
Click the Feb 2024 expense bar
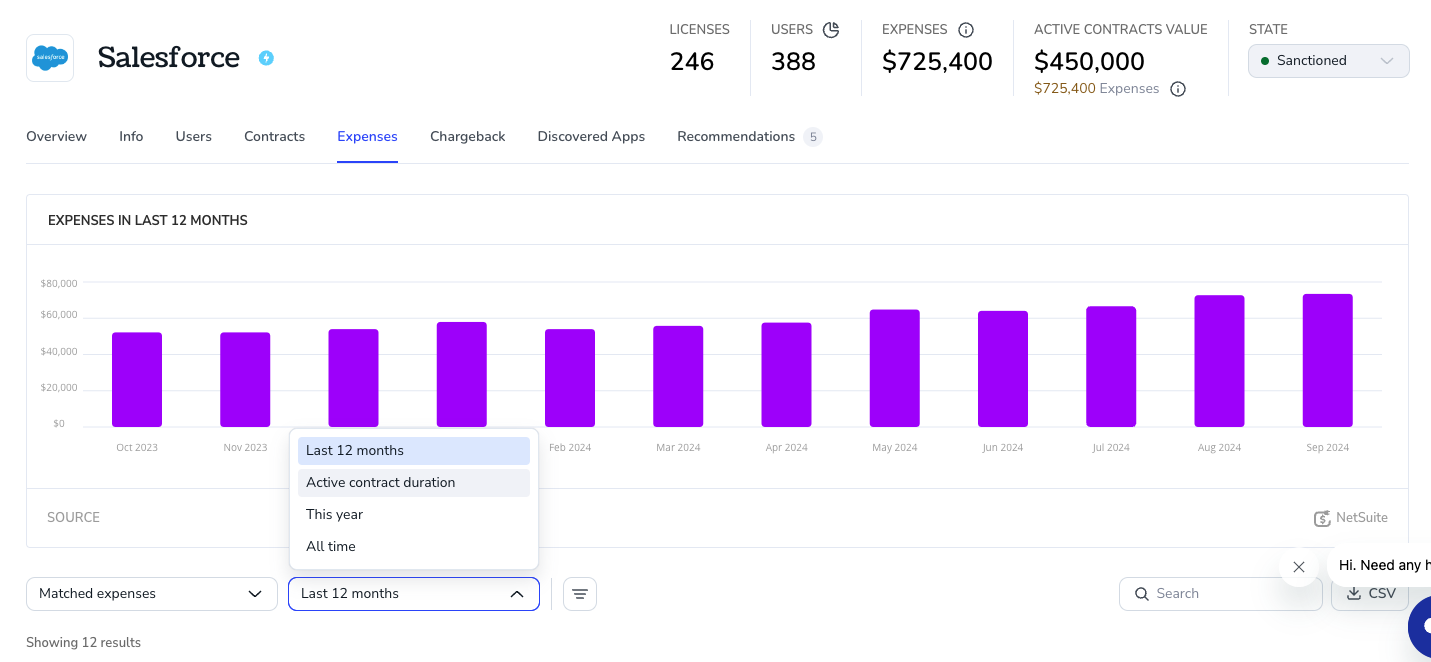point(570,378)
